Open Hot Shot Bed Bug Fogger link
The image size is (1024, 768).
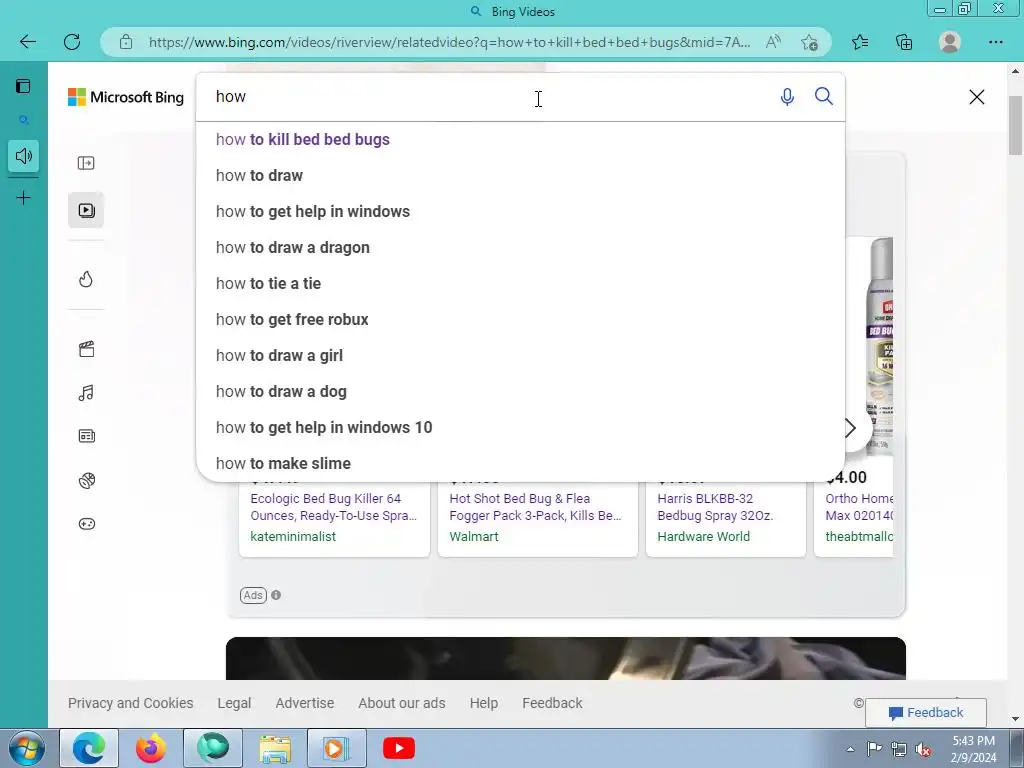tap(536, 507)
